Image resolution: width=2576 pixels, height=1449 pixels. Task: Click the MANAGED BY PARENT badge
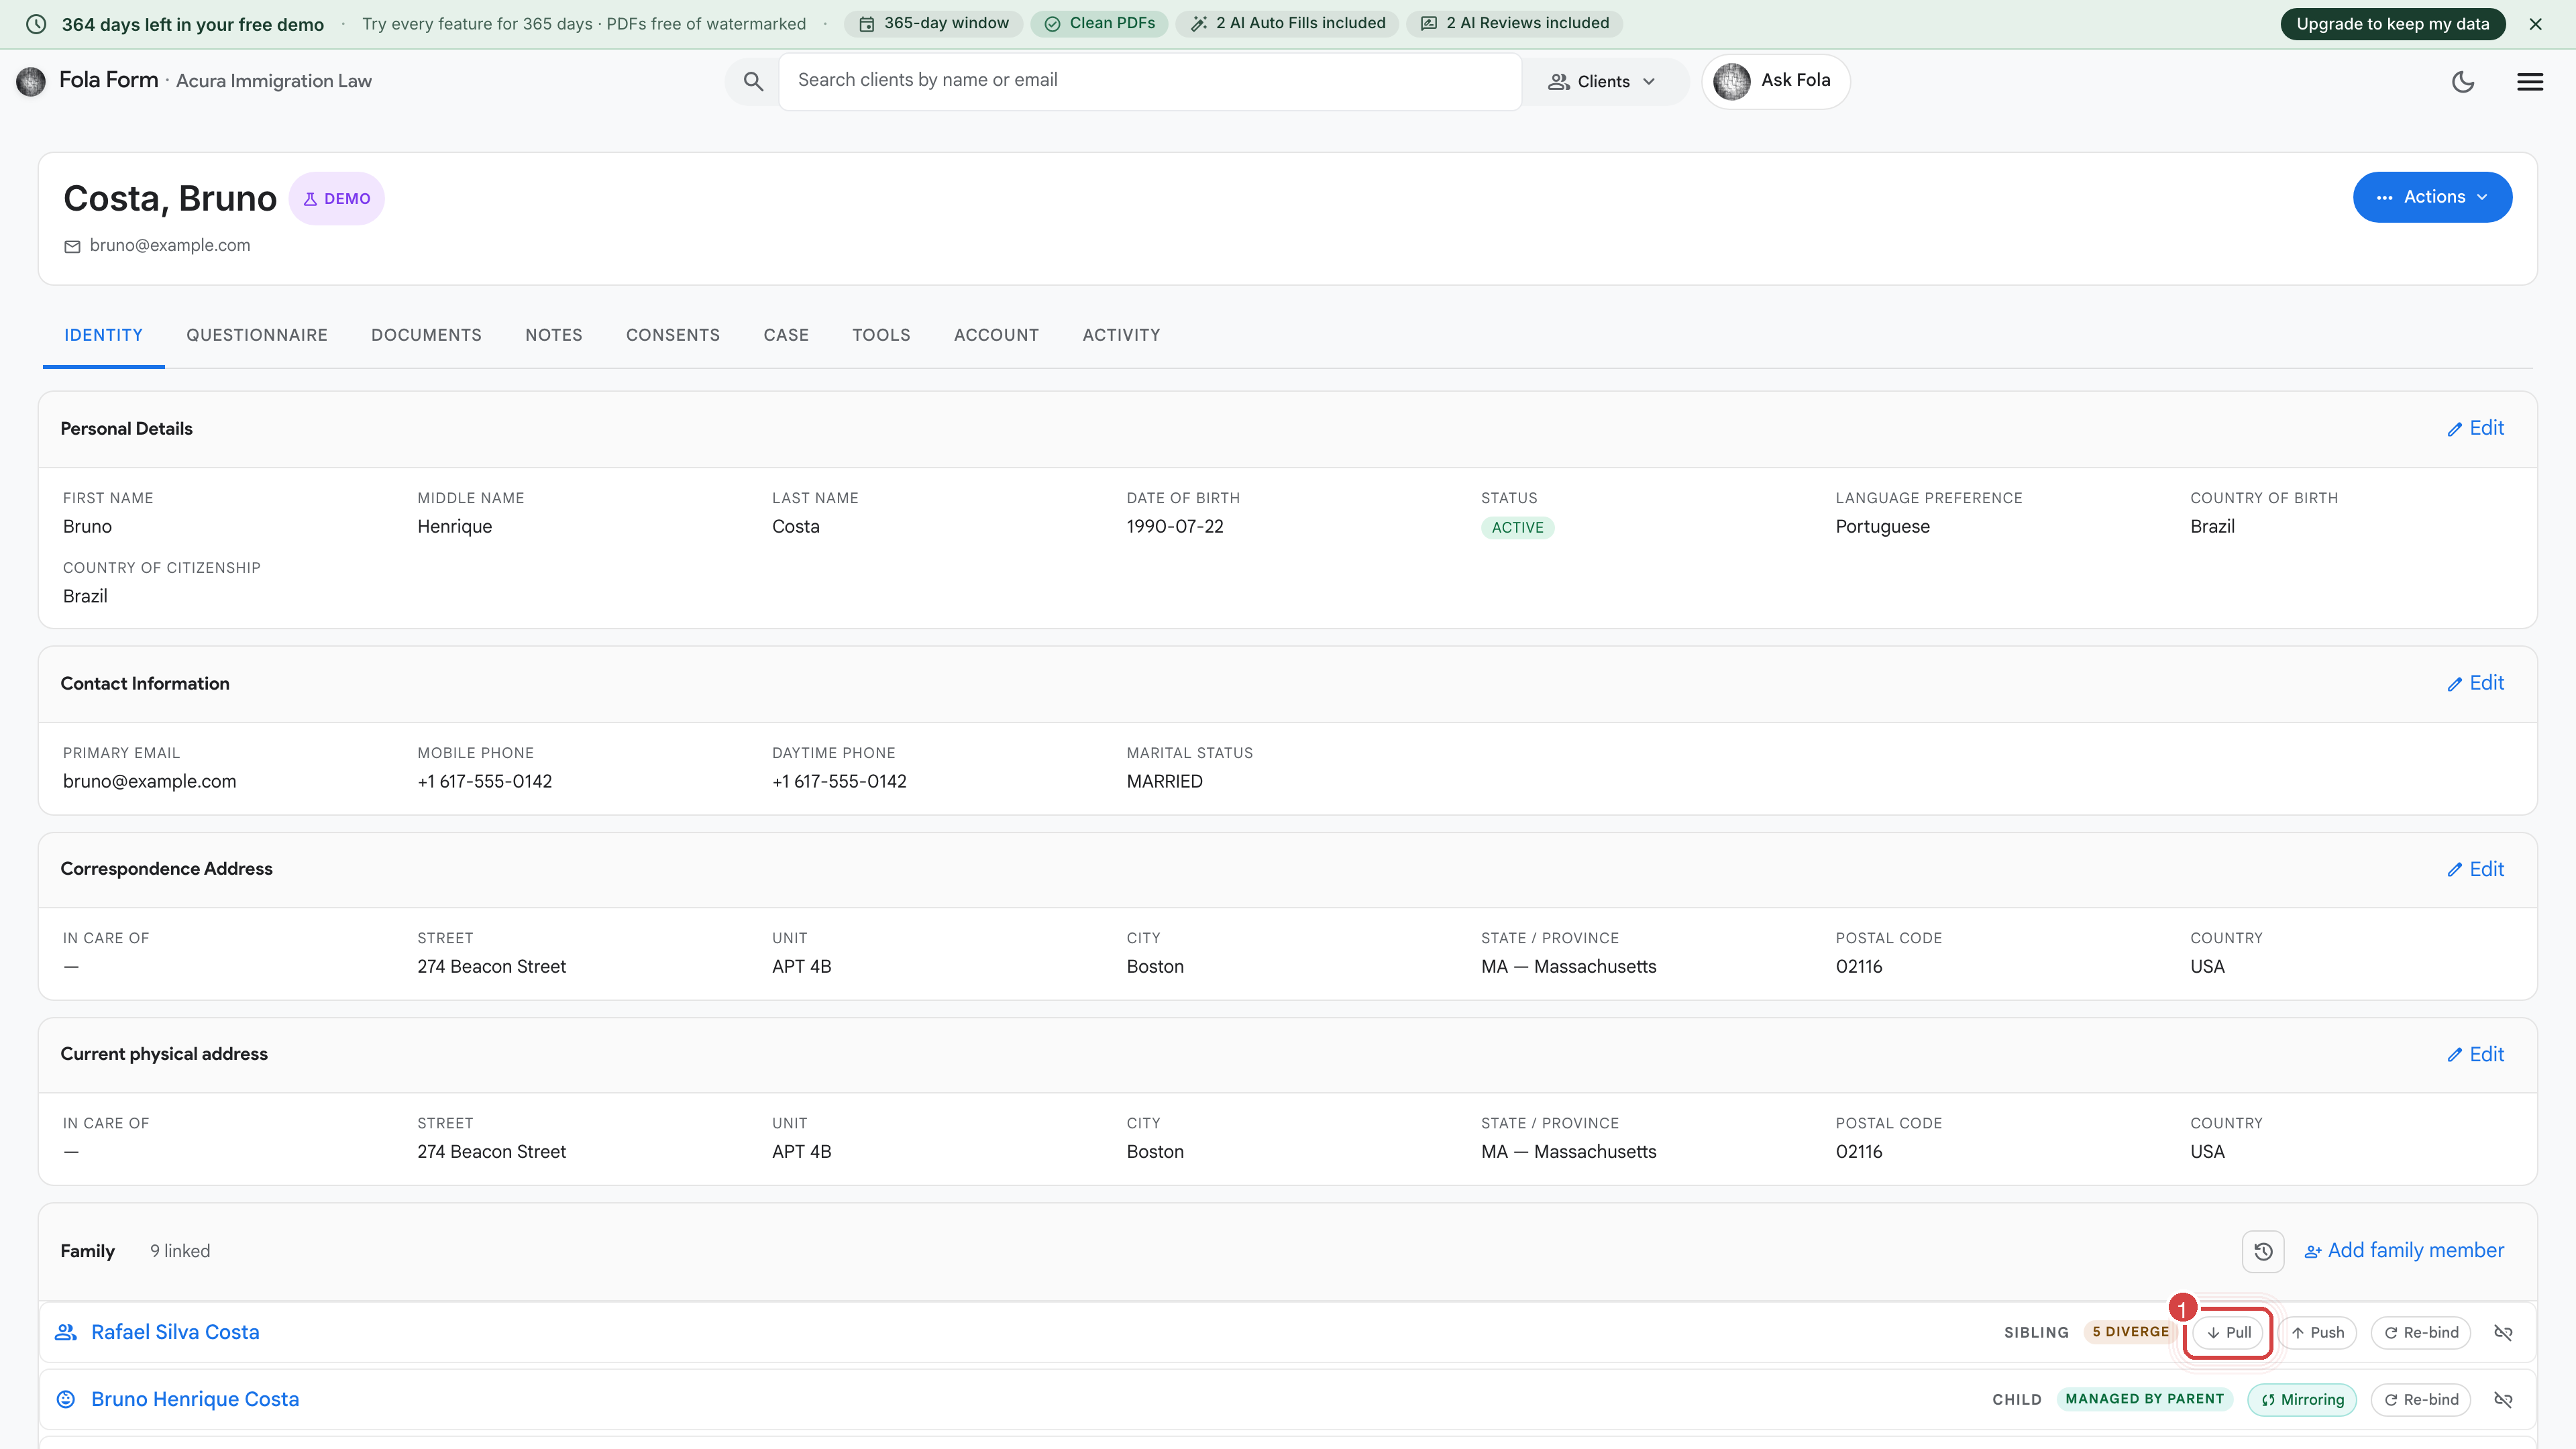click(2144, 1399)
